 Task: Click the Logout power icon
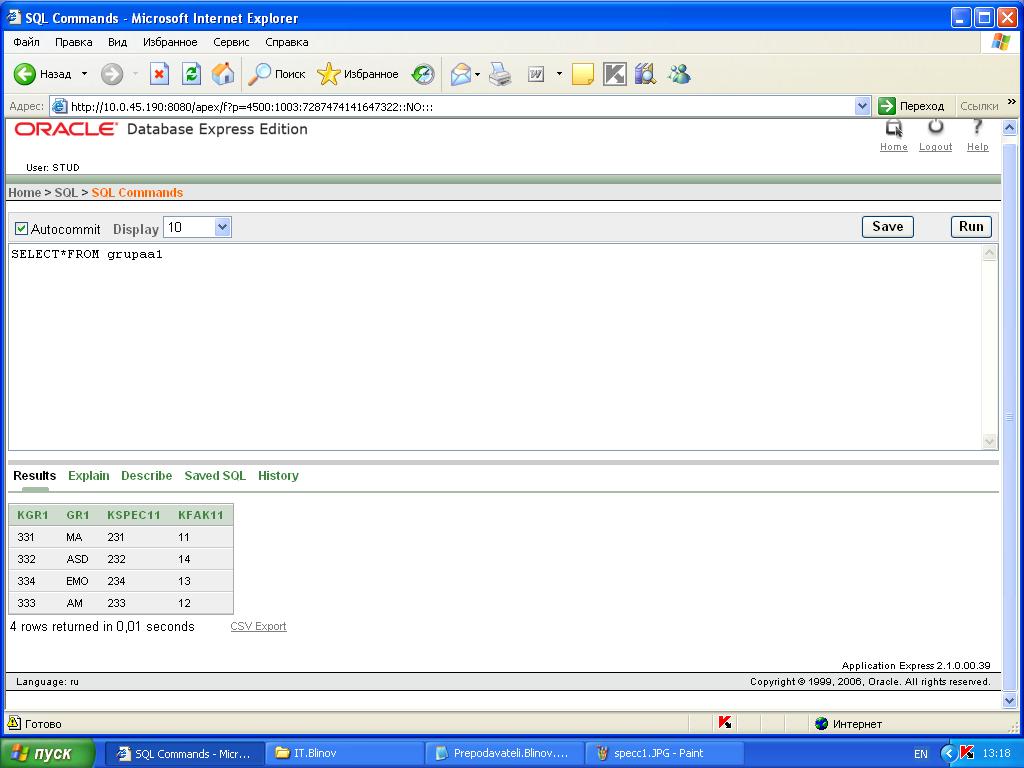click(x=936, y=127)
